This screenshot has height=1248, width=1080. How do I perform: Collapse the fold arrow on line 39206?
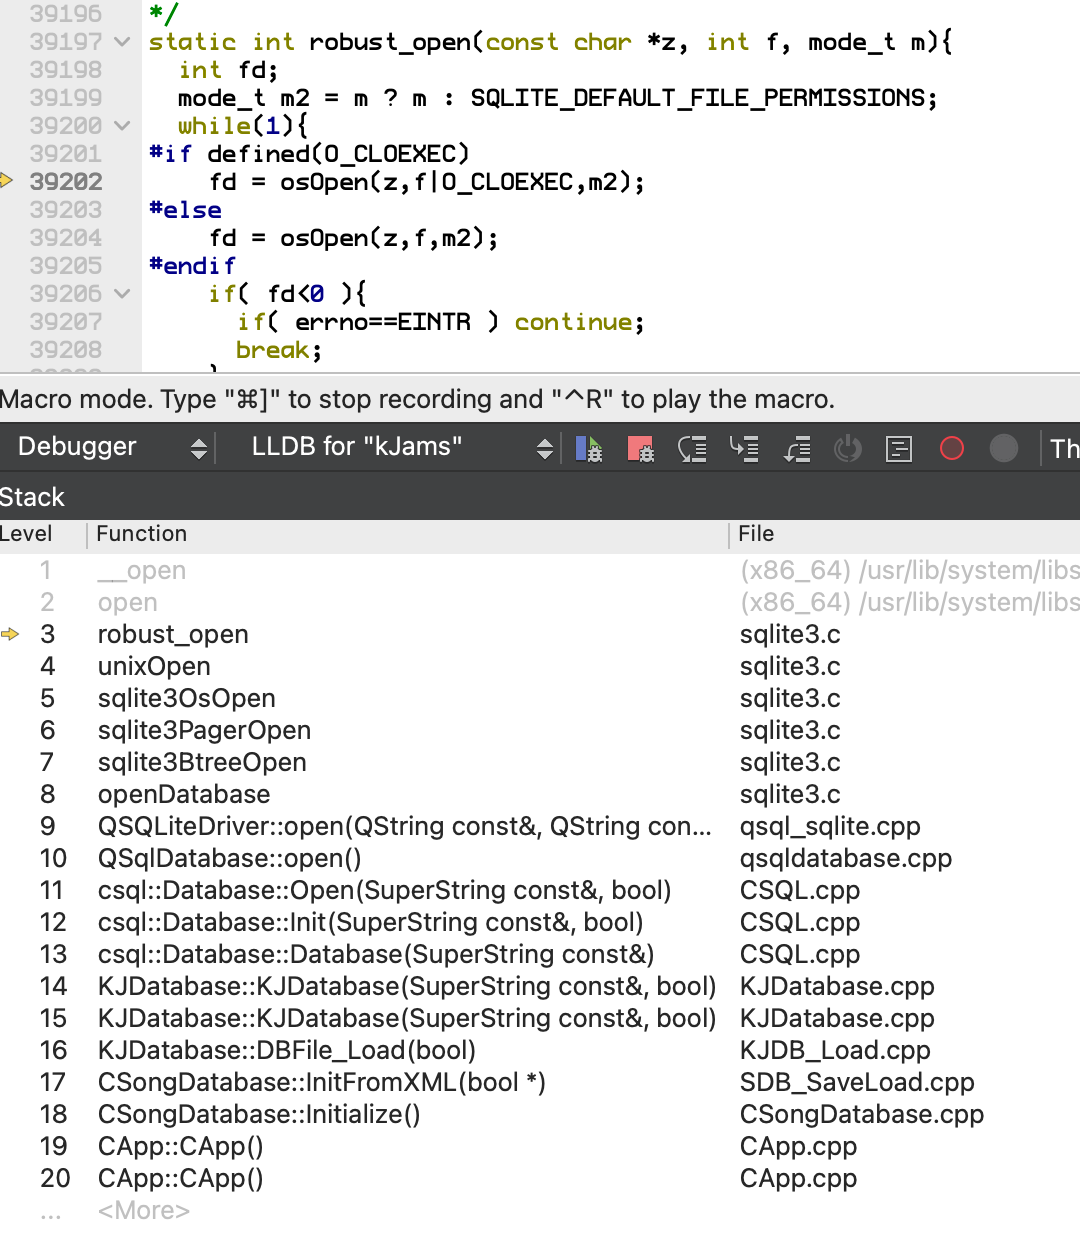tap(122, 294)
